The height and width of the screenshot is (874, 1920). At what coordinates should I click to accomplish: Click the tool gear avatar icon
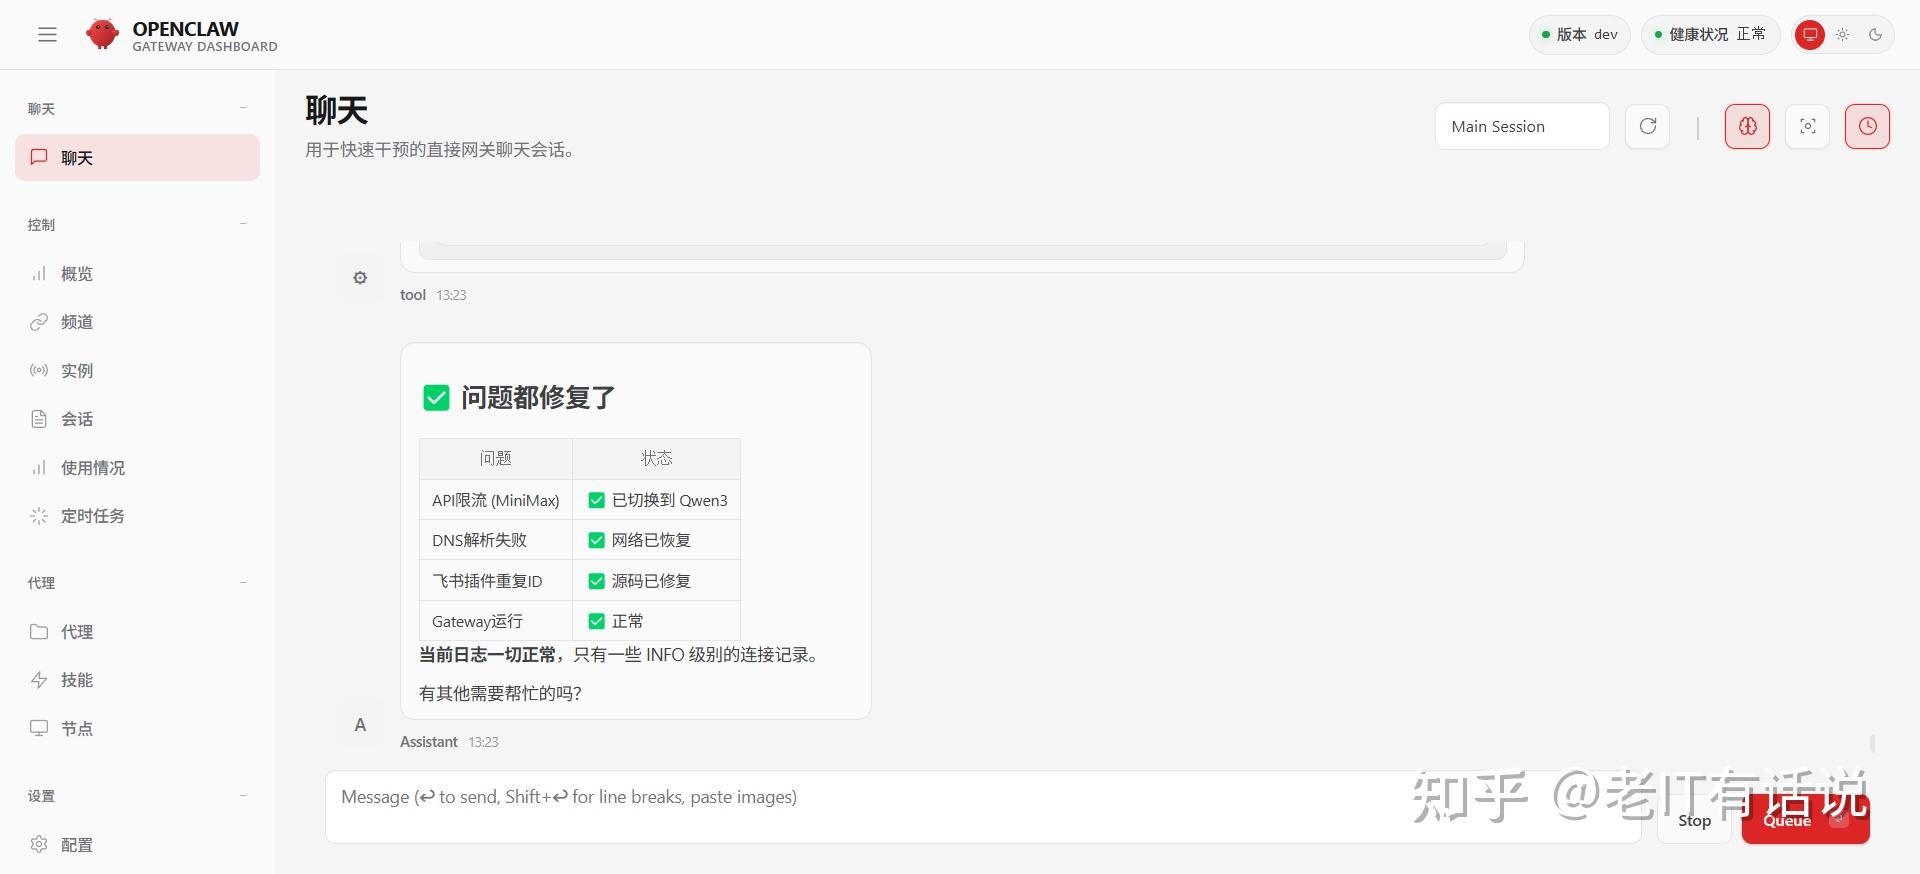(x=360, y=278)
